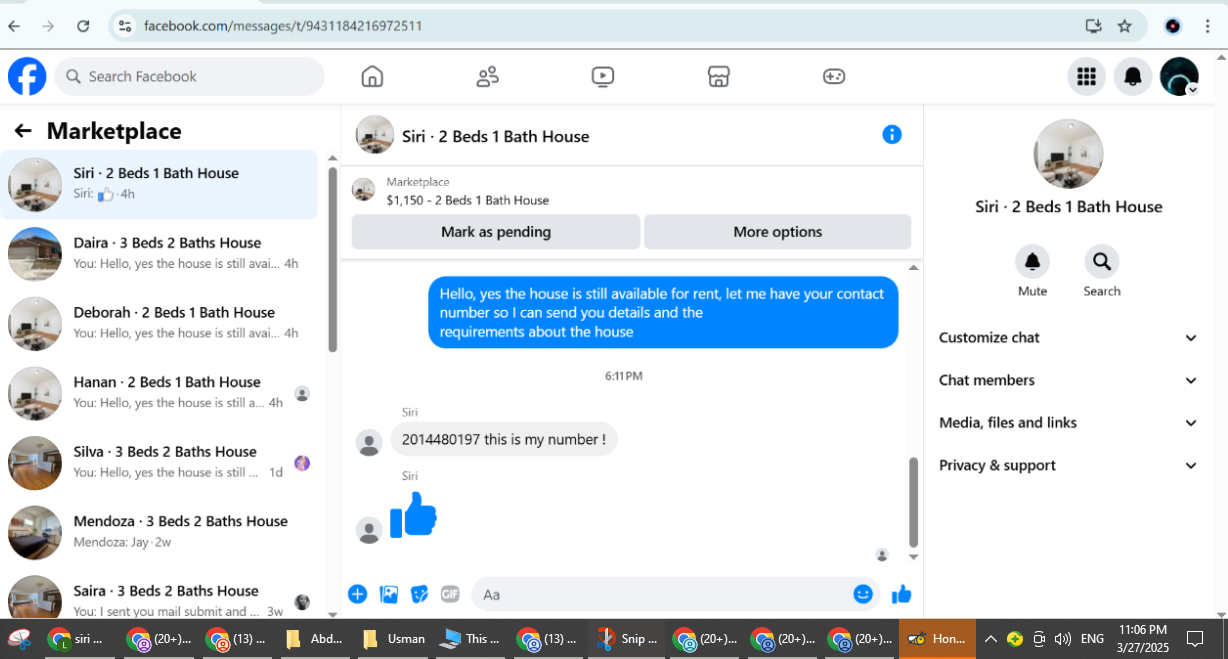
Task: View site information icon in address bar
Action: (x=124, y=26)
